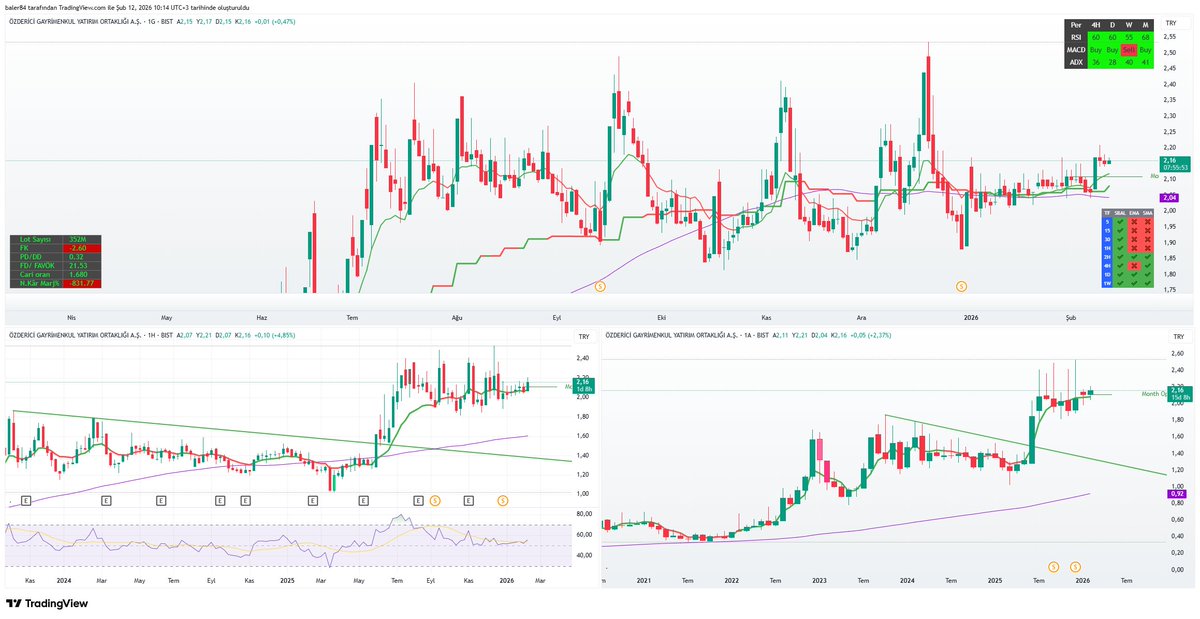
Task: Click the purple 2,04 moving average price label
Action: (x=1169, y=199)
